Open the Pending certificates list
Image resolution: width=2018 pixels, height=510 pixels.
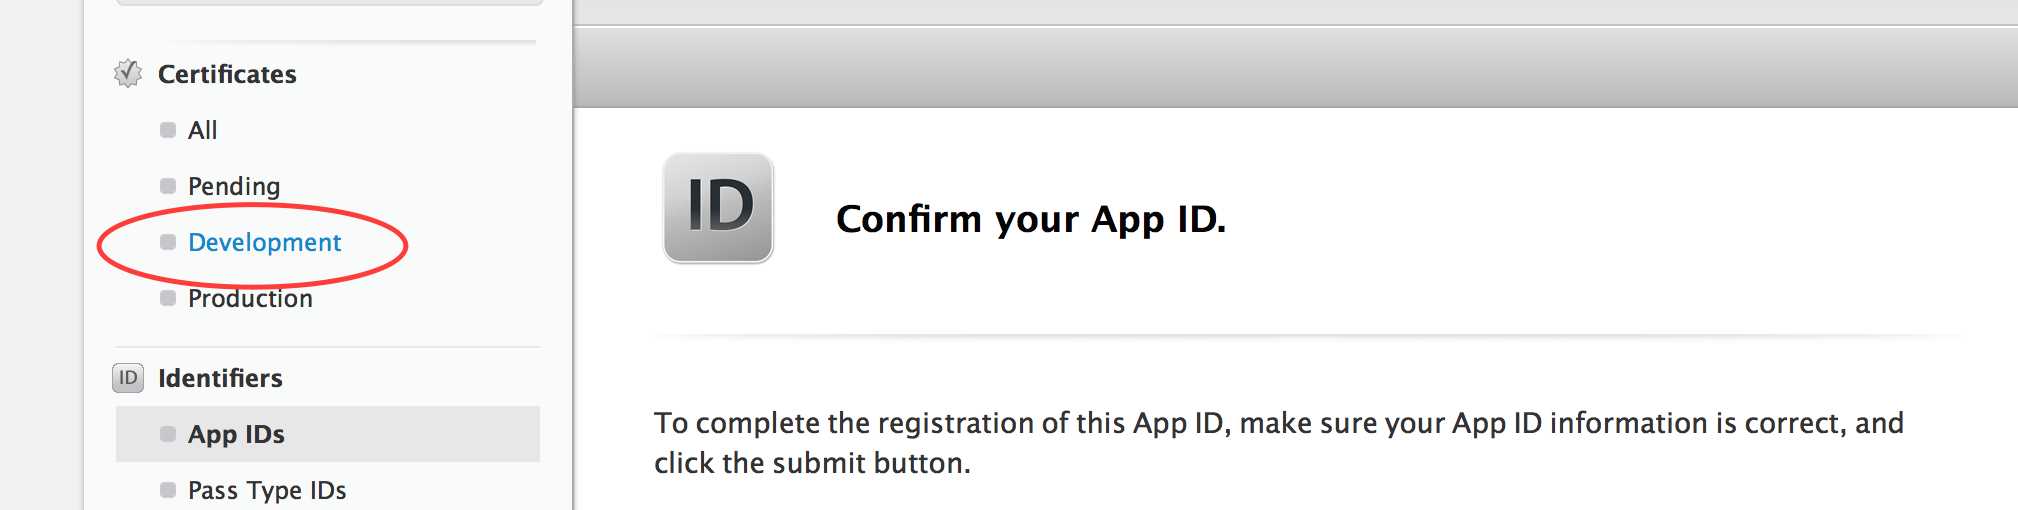click(x=234, y=186)
